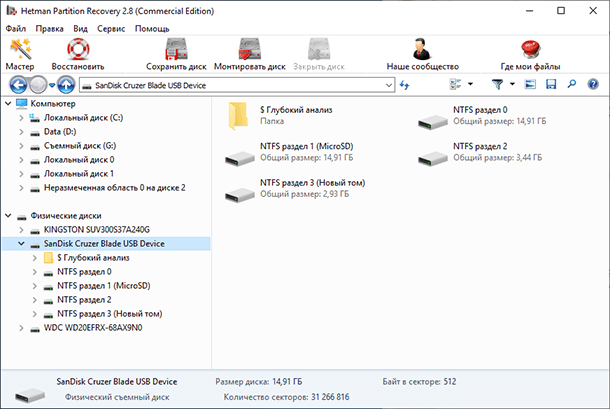Go back with the blue left arrow

tap(18, 85)
